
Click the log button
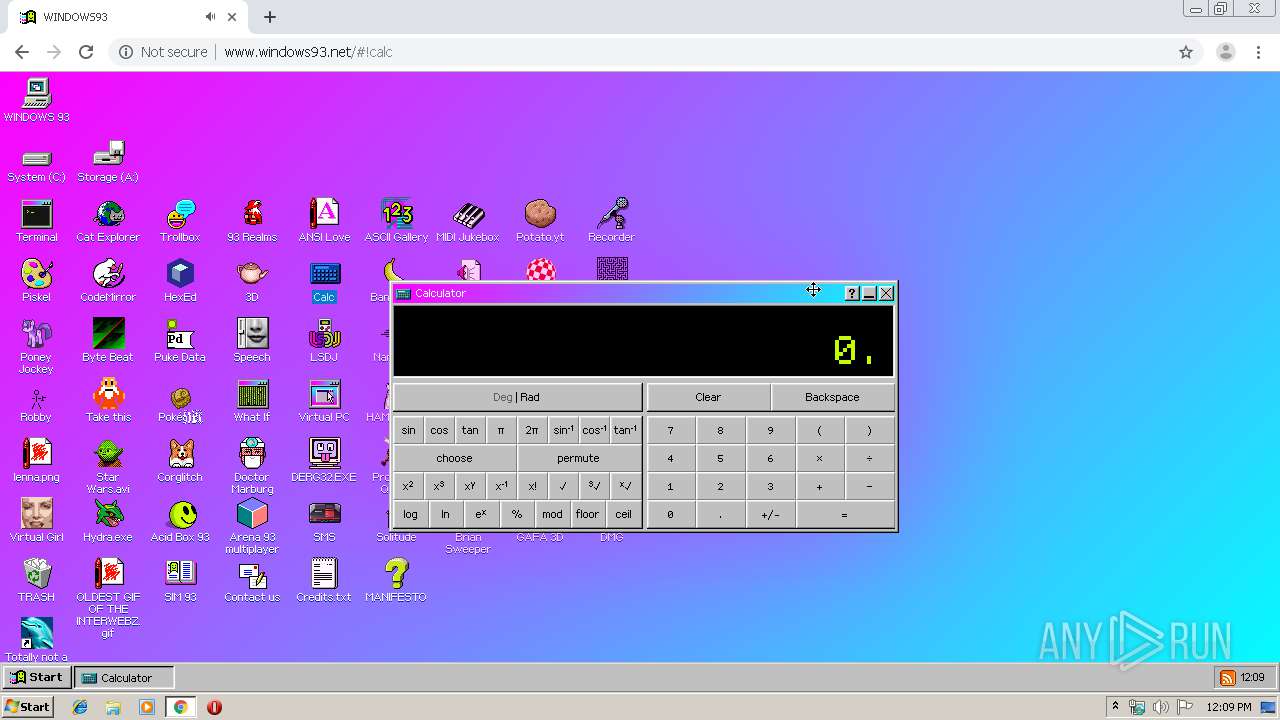(410, 514)
